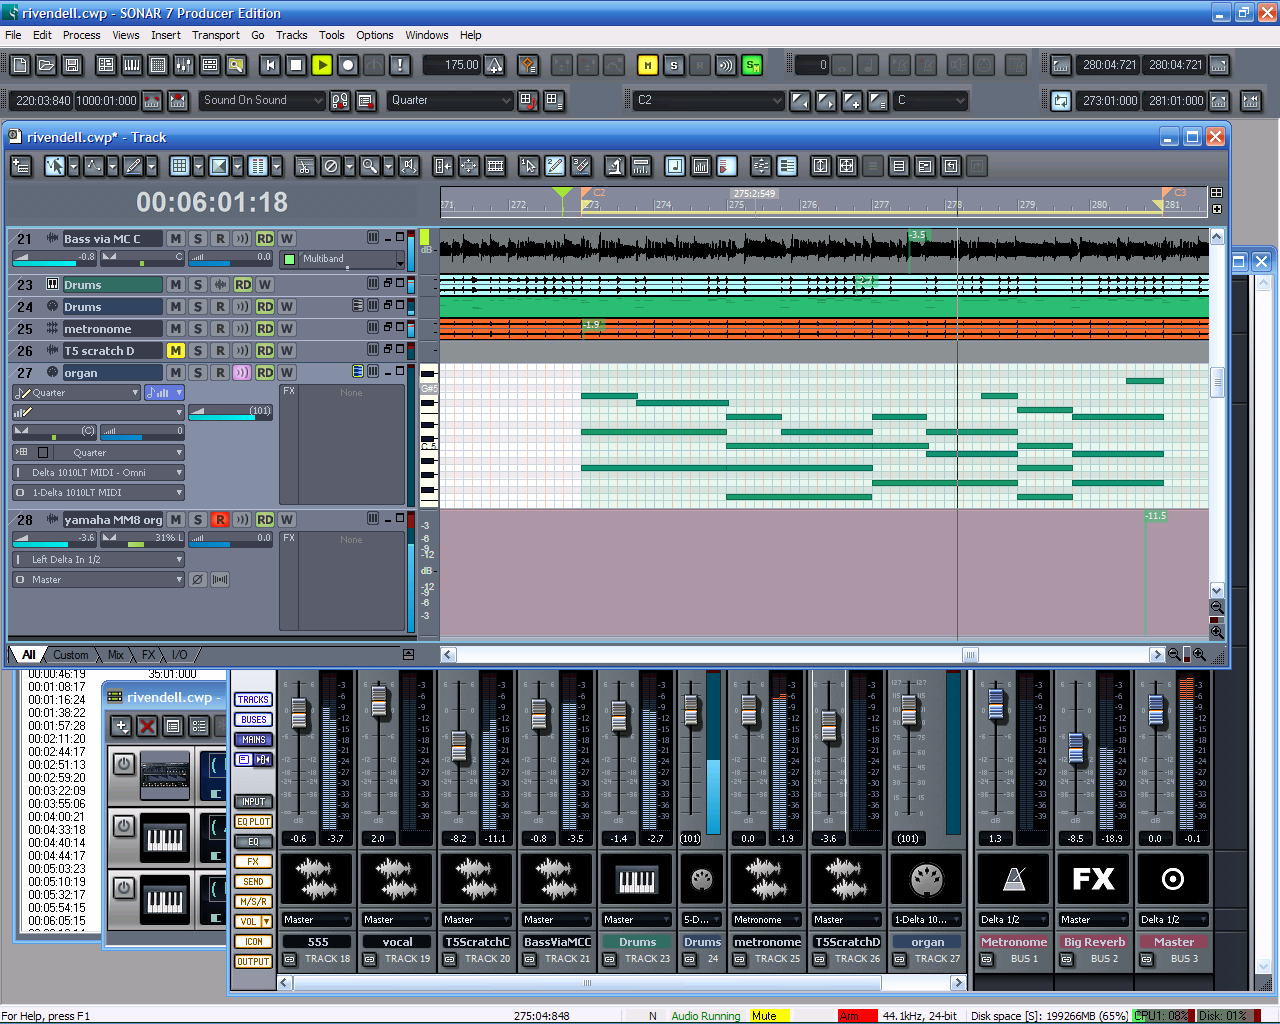The image size is (1280, 1024).
Task: Save the project with the disk icon
Action: point(72,65)
